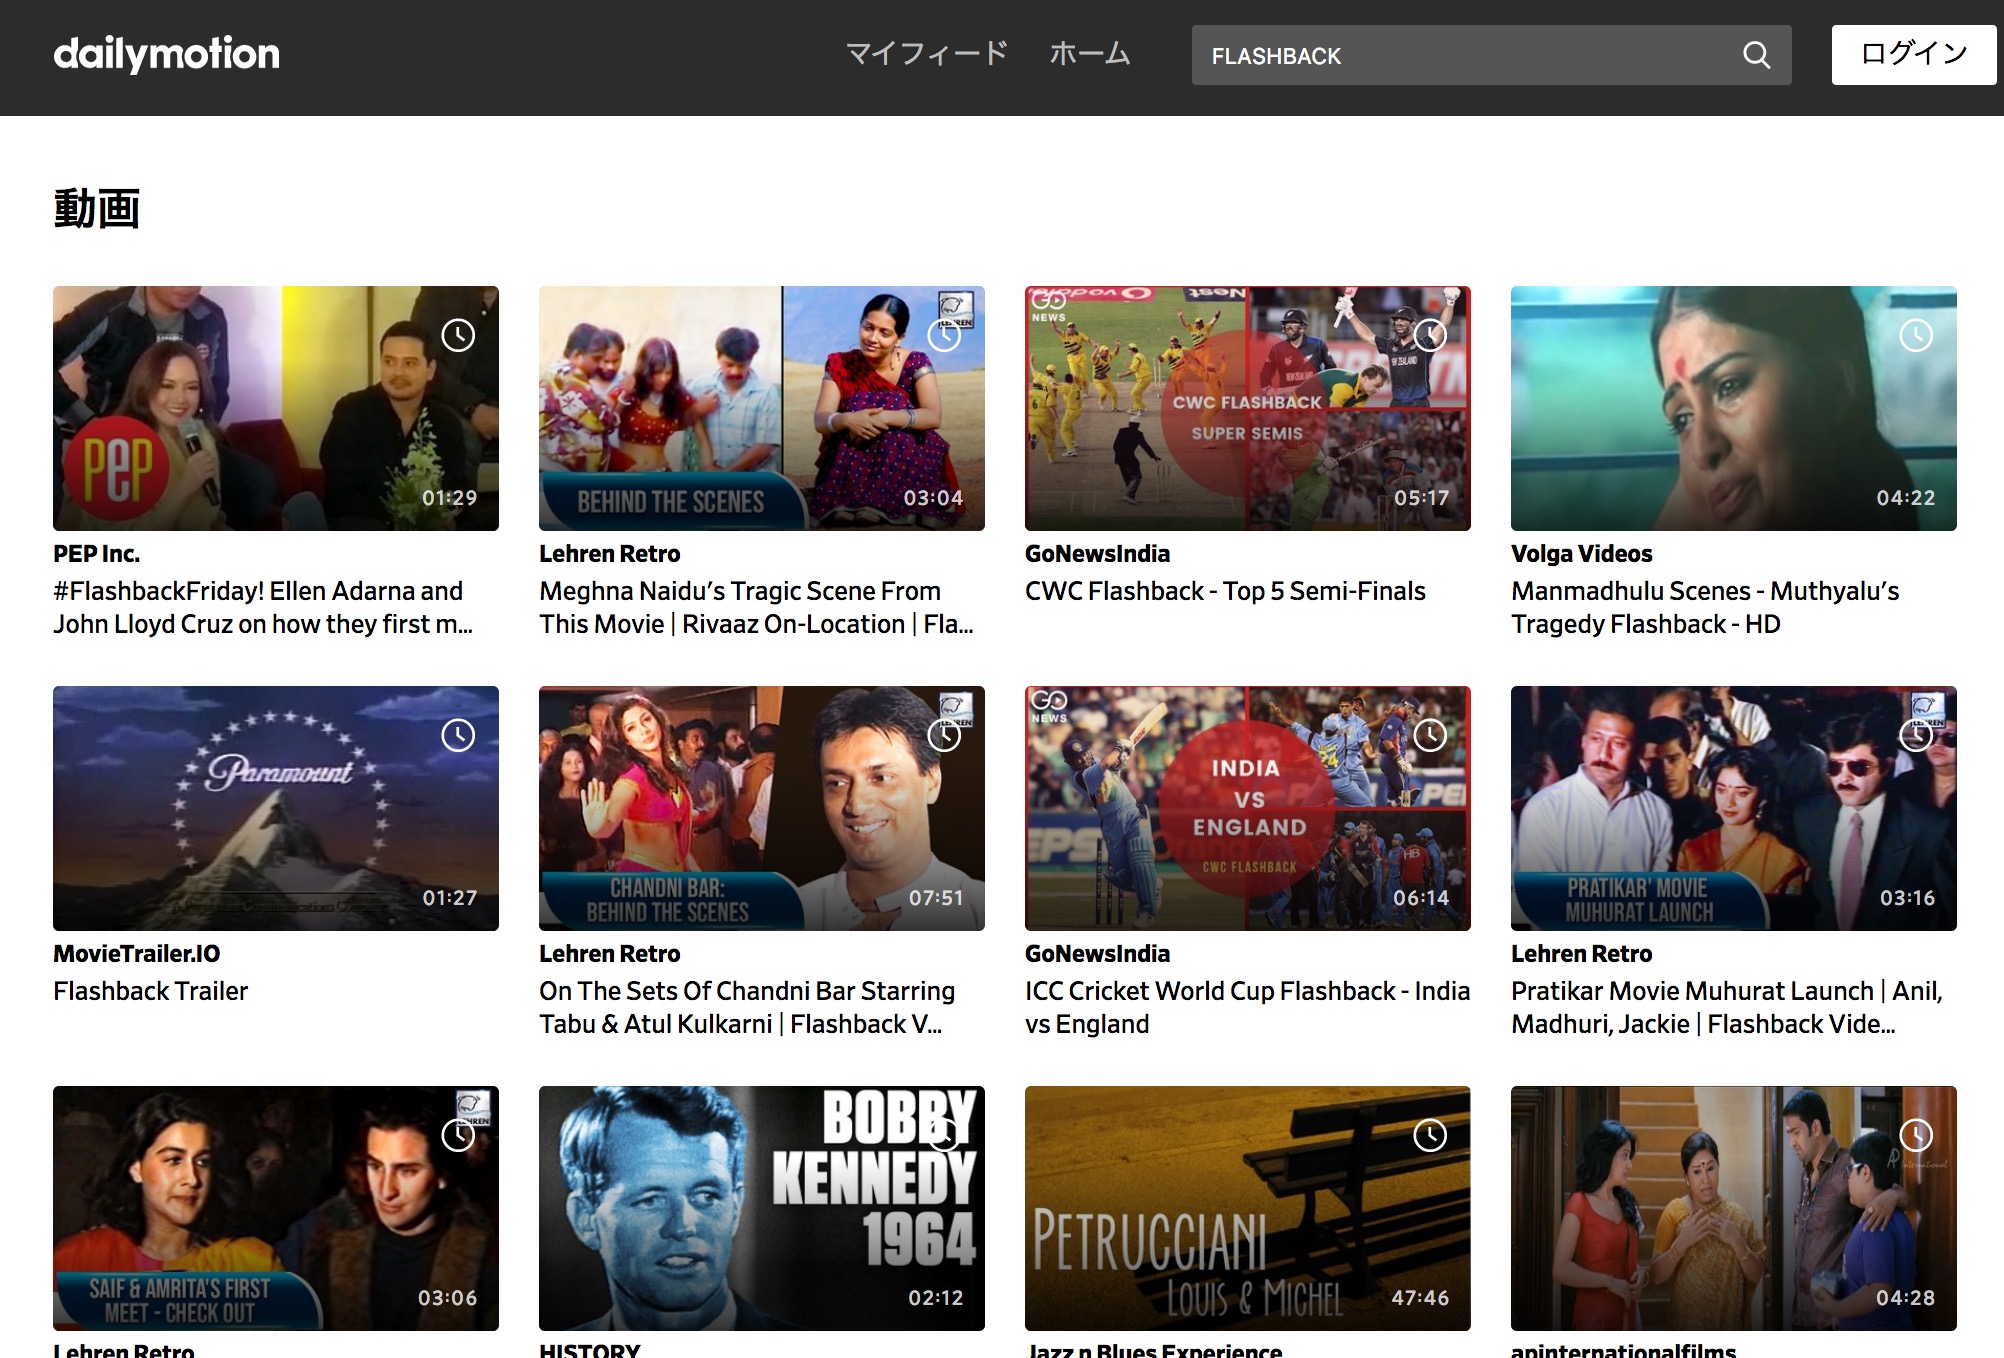Open MovieTrailer.IO channel link
Image resolution: width=2004 pixels, height=1358 pixels.
(x=137, y=953)
